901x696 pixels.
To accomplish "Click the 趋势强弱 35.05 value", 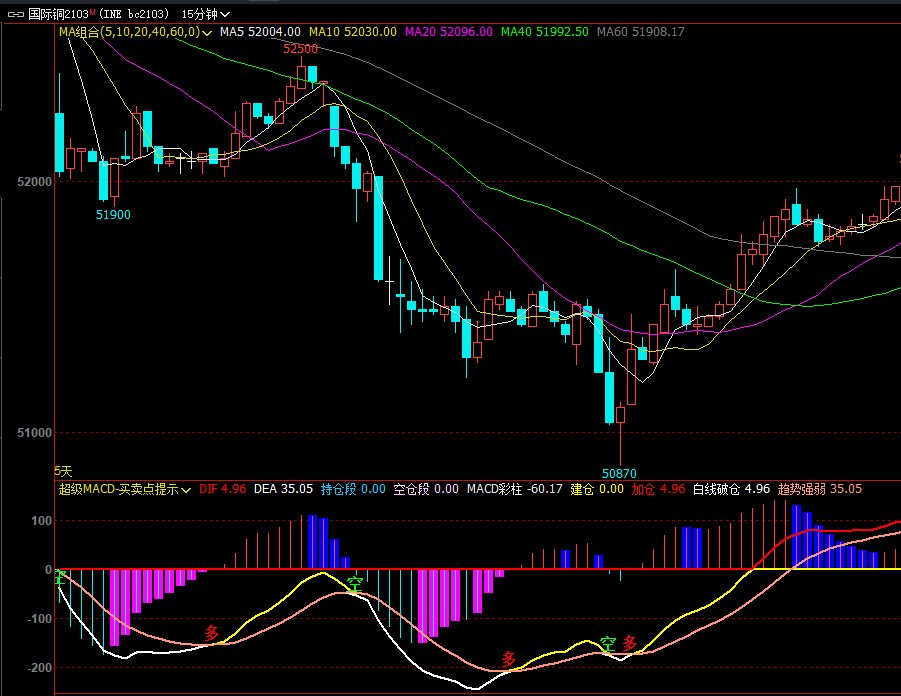I will tap(820, 489).
